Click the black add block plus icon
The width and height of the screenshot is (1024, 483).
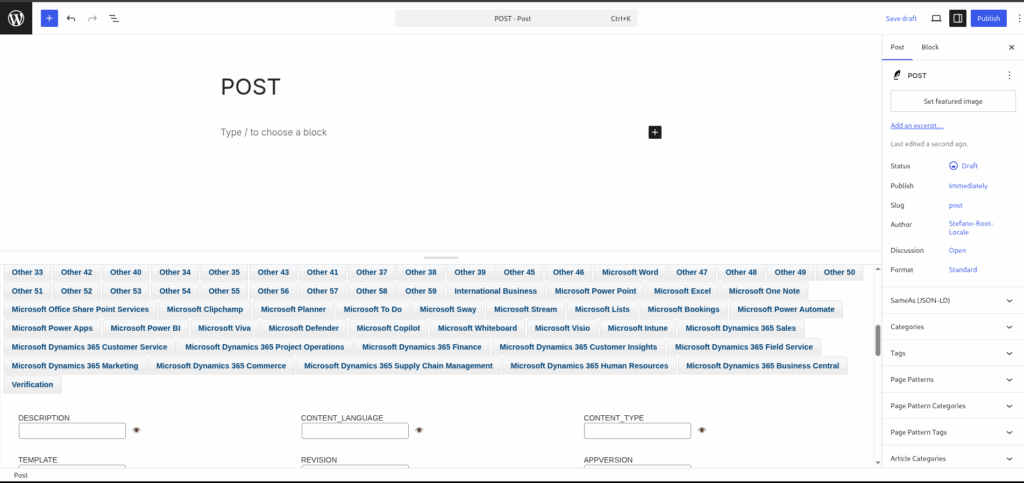coord(655,132)
